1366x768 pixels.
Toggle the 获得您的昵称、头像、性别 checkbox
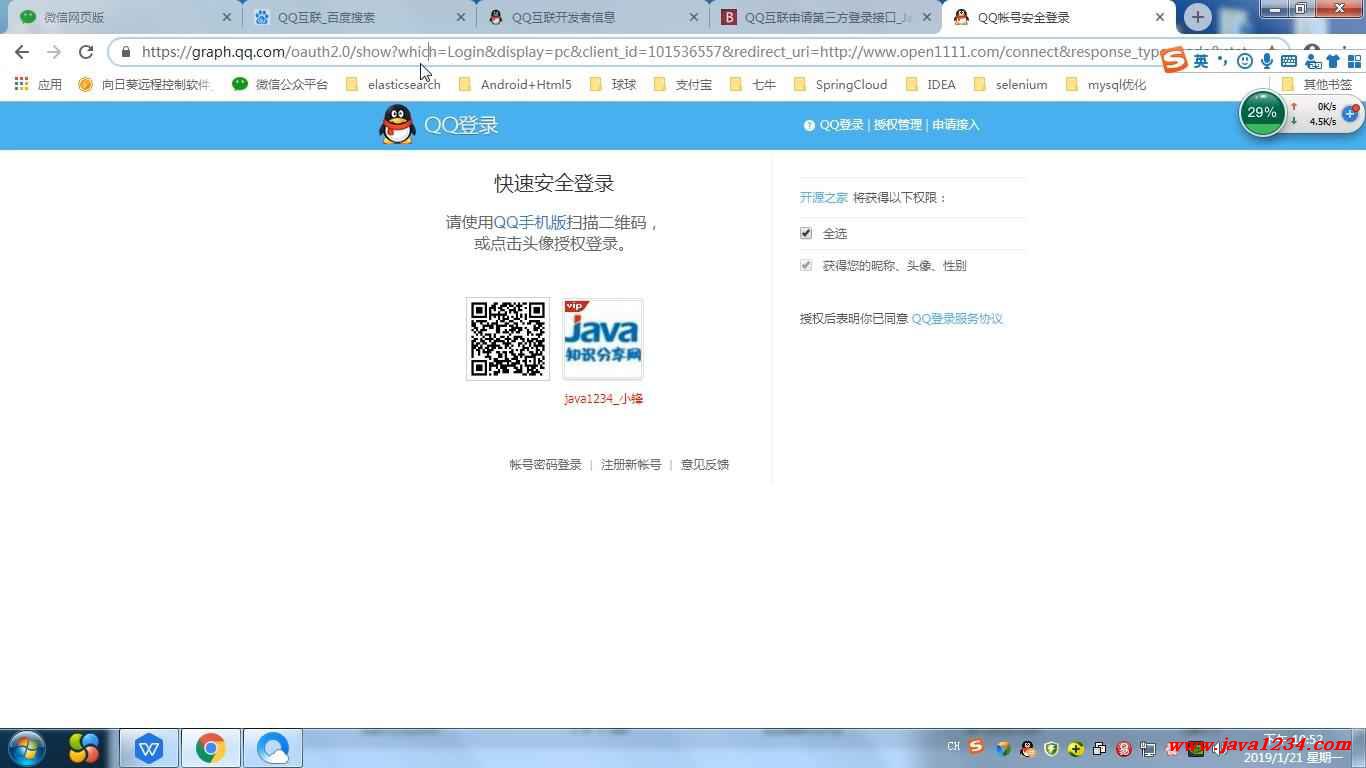coord(806,265)
